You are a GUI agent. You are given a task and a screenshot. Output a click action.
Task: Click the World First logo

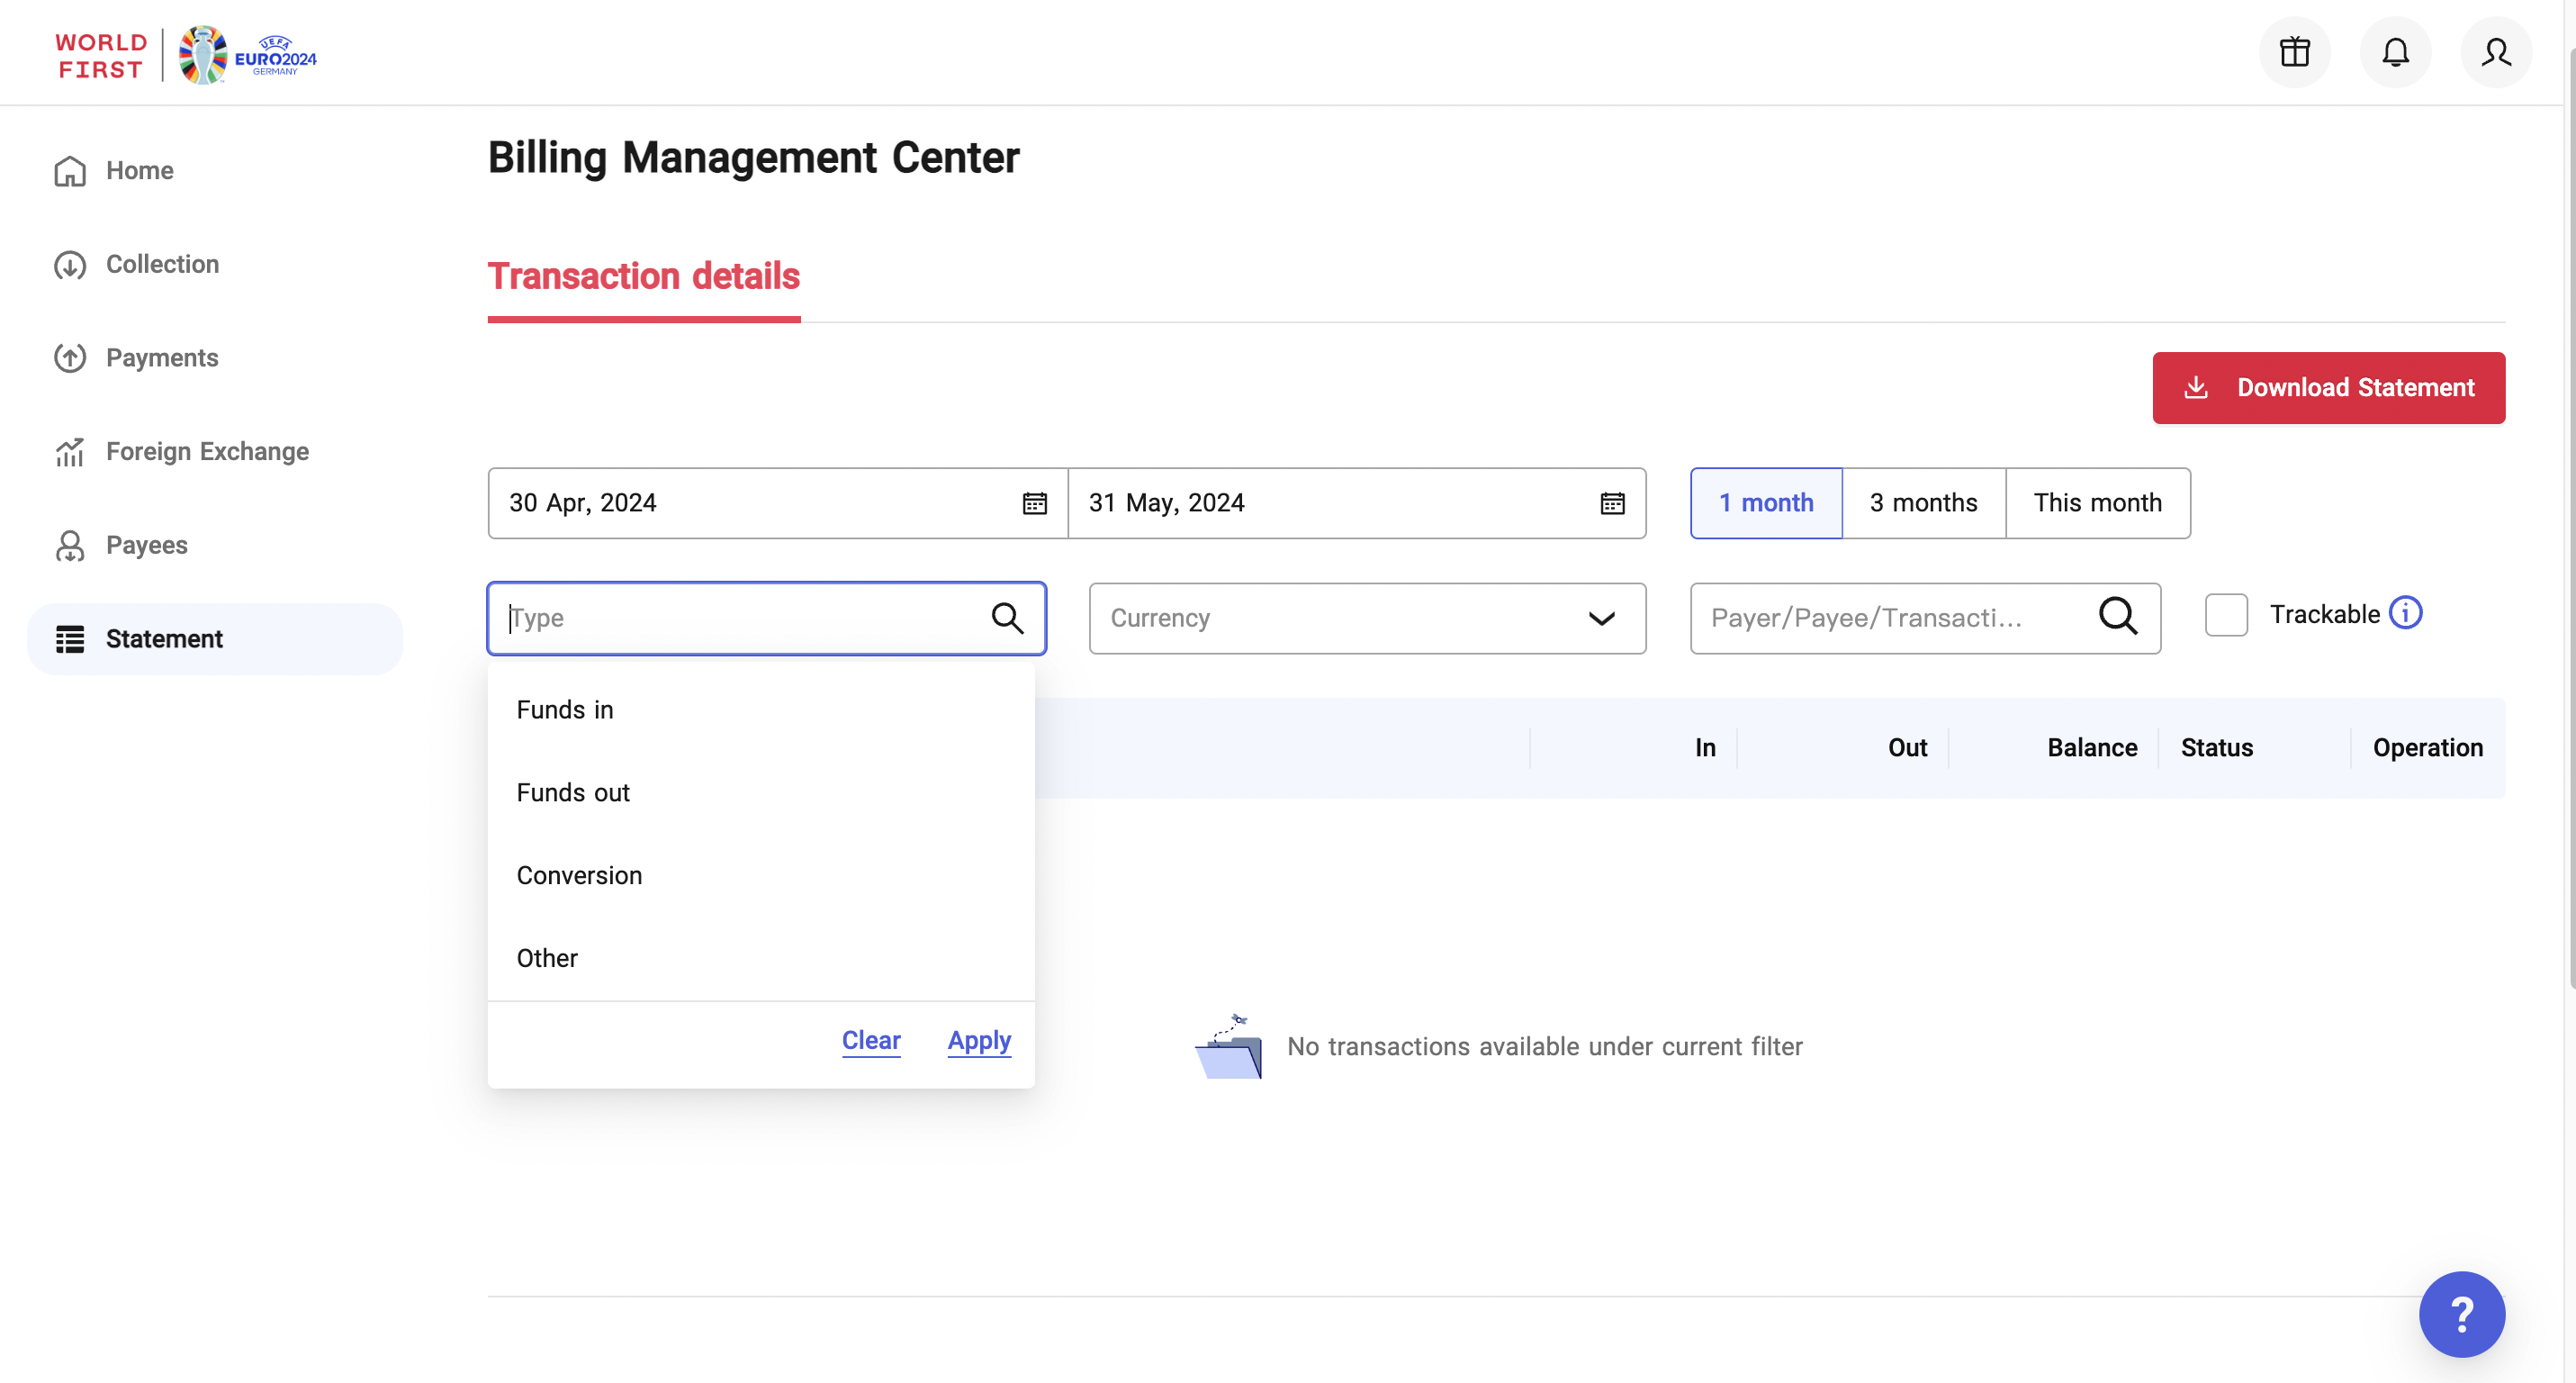pyautogui.click(x=100, y=56)
